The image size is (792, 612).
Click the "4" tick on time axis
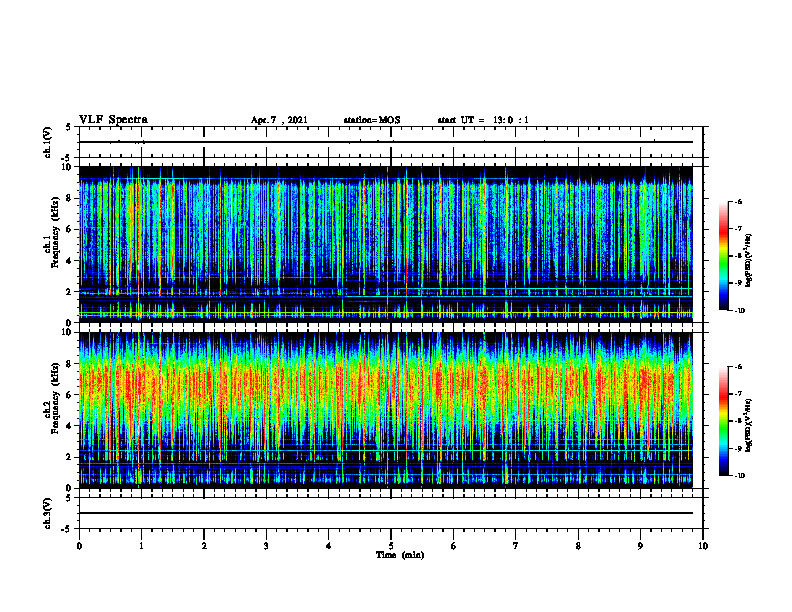point(329,546)
